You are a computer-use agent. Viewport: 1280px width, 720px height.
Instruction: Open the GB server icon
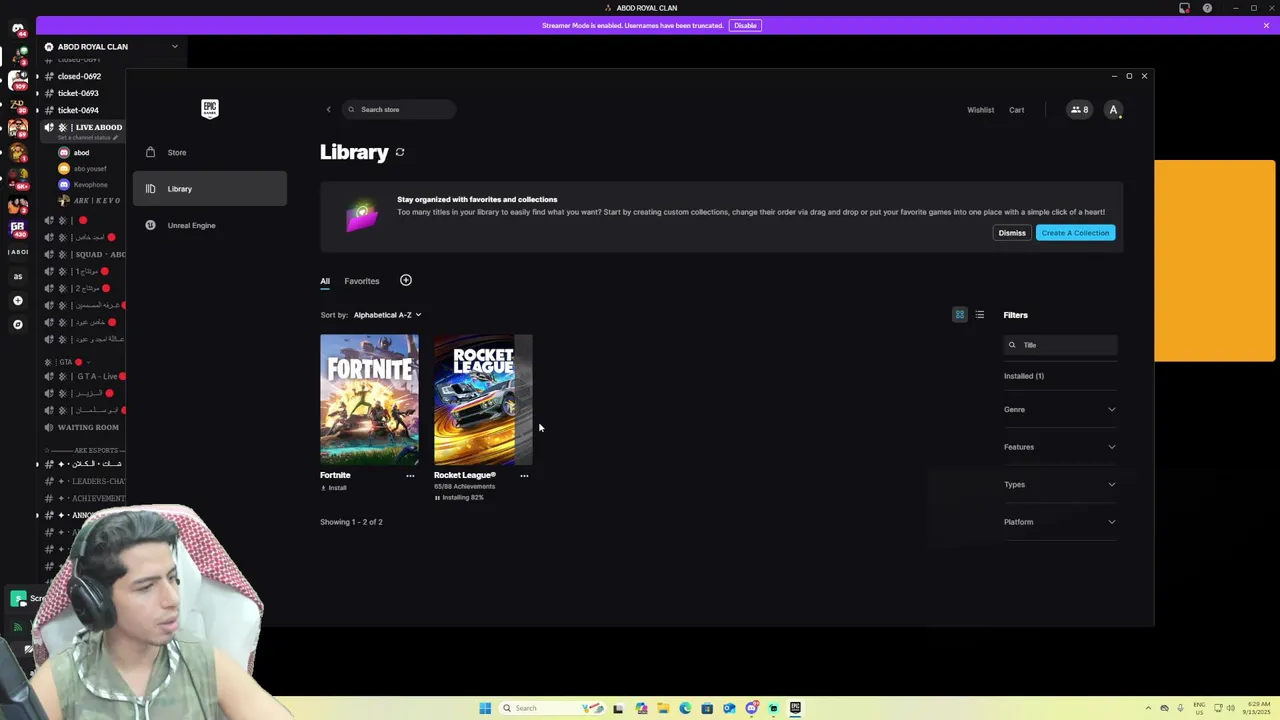[x=17, y=228]
